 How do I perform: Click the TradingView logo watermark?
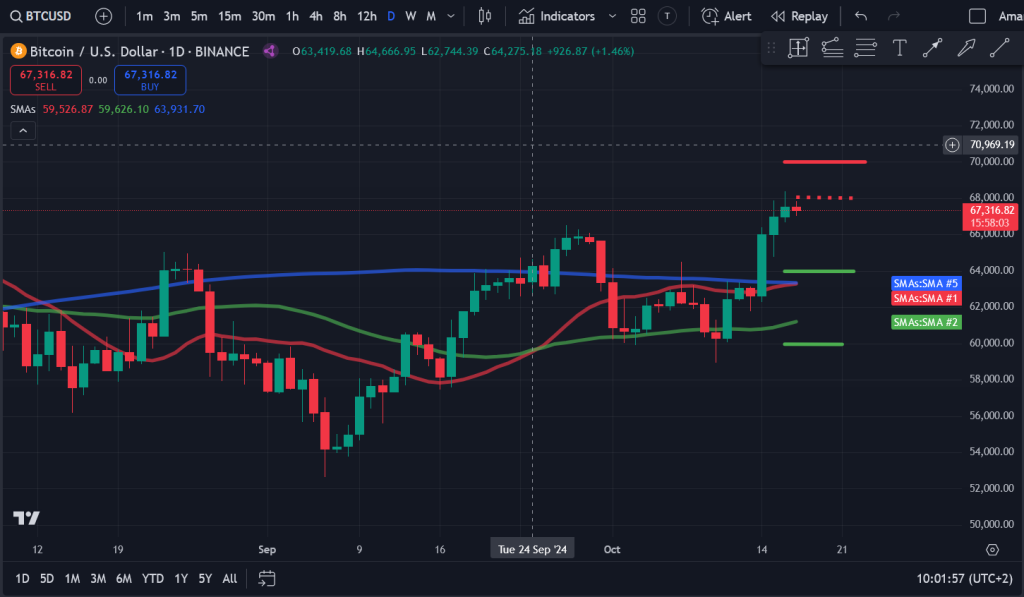tap(28, 517)
